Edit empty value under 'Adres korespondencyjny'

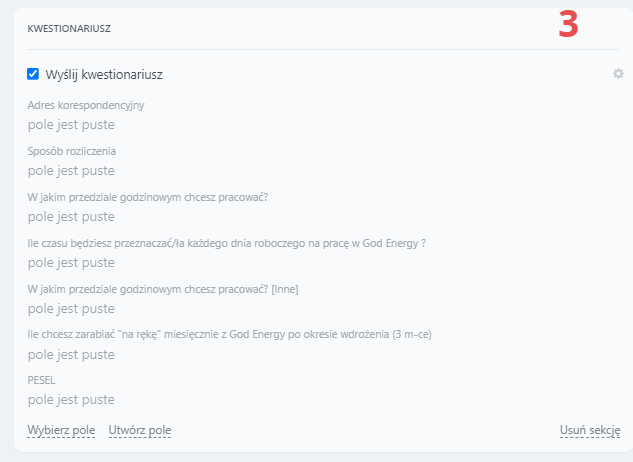(71, 125)
